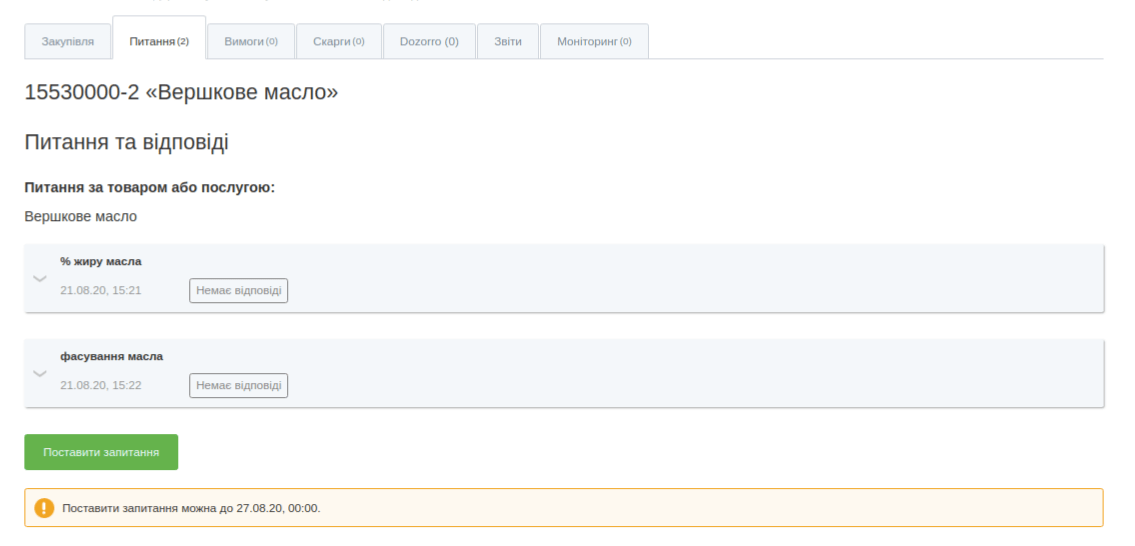Click the 'Питання та відповіді' heading
The height and width of the screenshot is (546, 1135).
tap(126, 143)
